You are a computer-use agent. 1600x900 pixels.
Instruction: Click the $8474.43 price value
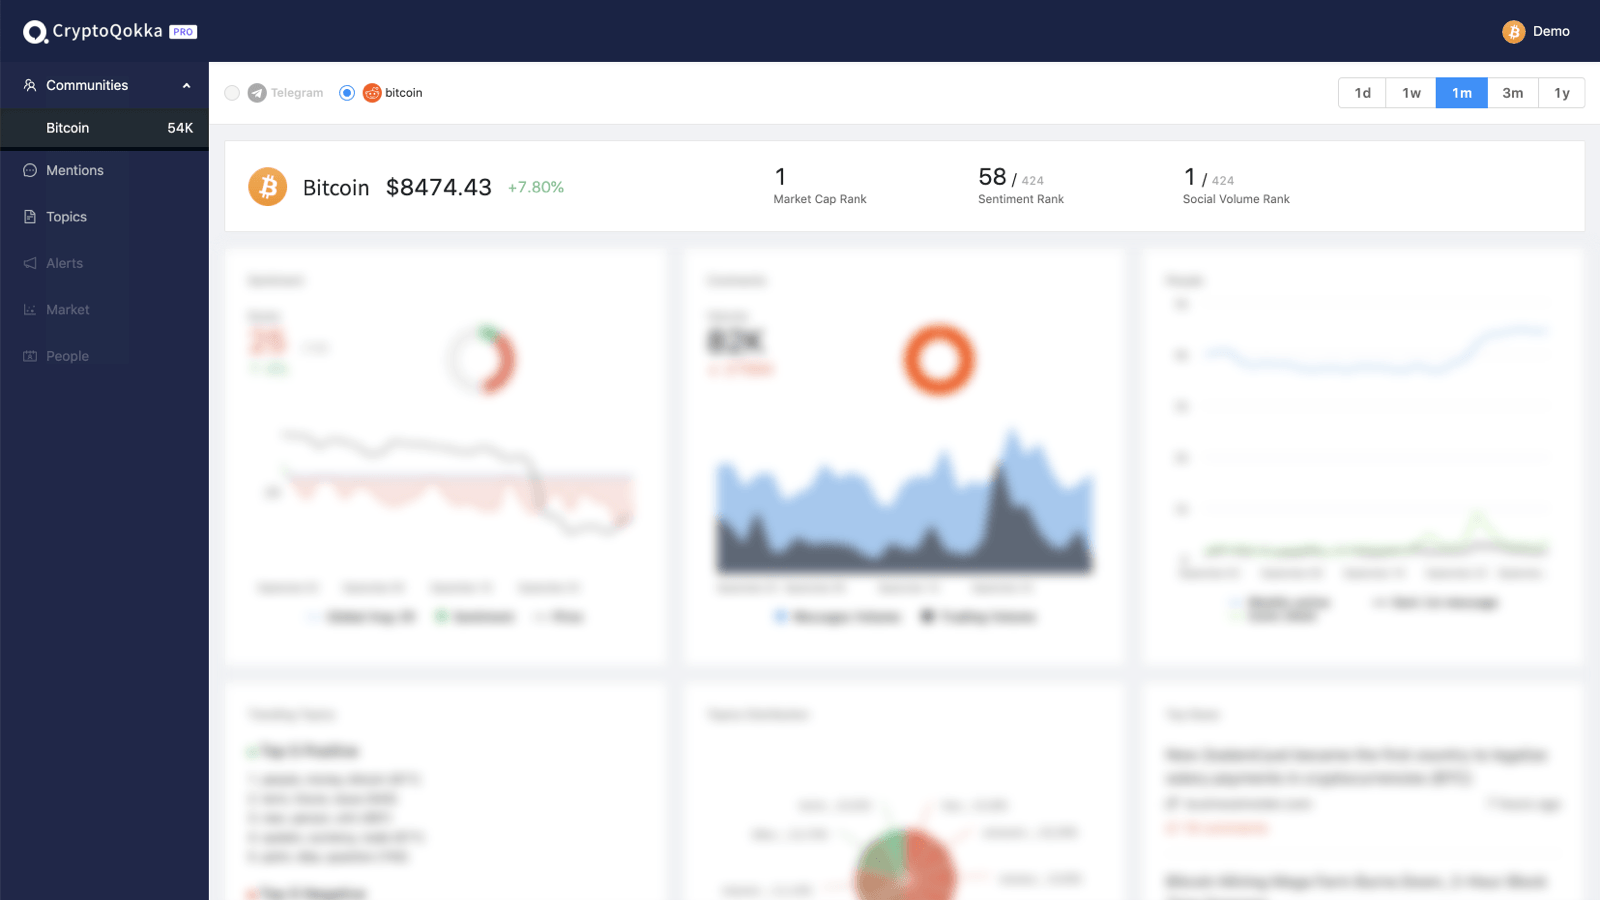439,187
